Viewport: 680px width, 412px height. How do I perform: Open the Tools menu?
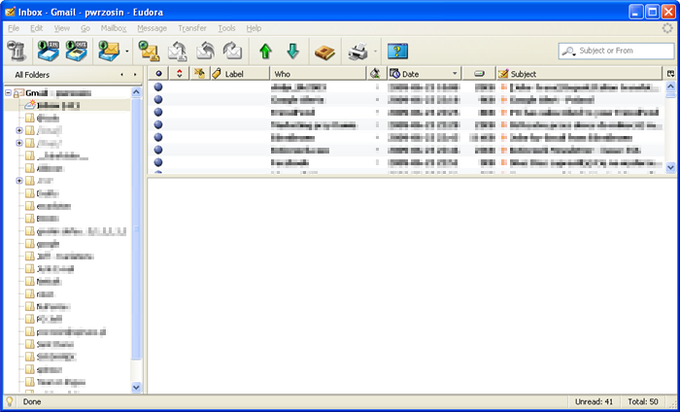pos(226,28)
